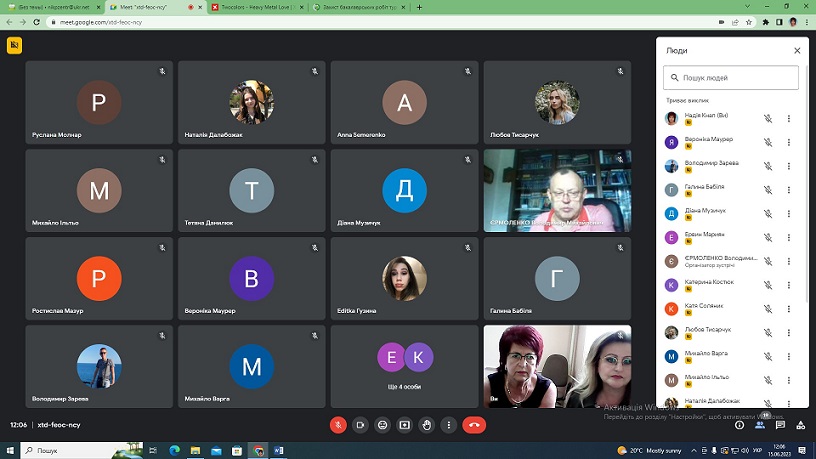Click muted mic icon next to Володимир Зарева
The image size is (816, 459).
(x=768, y=166)
